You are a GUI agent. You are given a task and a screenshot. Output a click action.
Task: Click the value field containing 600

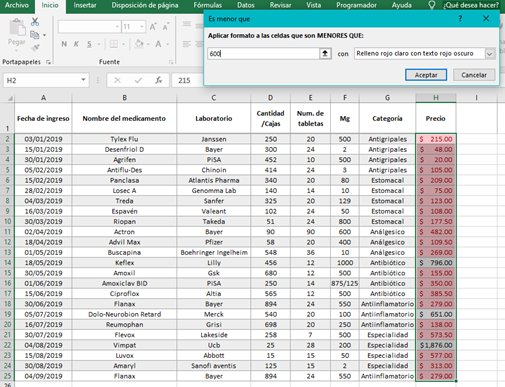(263, 54)
